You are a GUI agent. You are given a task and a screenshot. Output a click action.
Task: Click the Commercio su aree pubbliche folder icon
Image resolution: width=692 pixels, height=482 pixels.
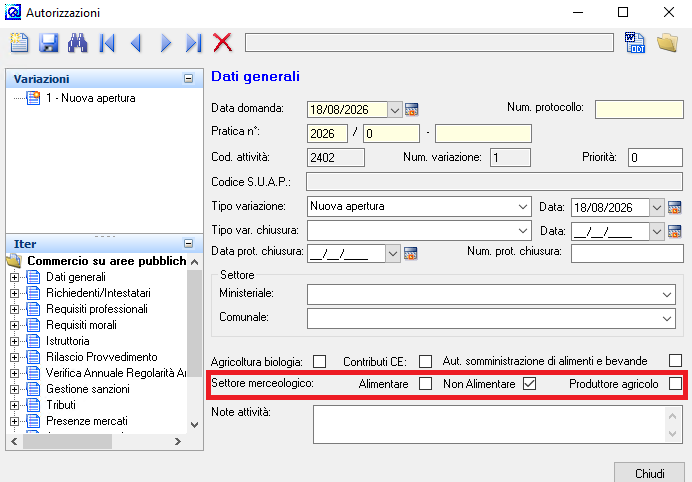tap(15, 261)
